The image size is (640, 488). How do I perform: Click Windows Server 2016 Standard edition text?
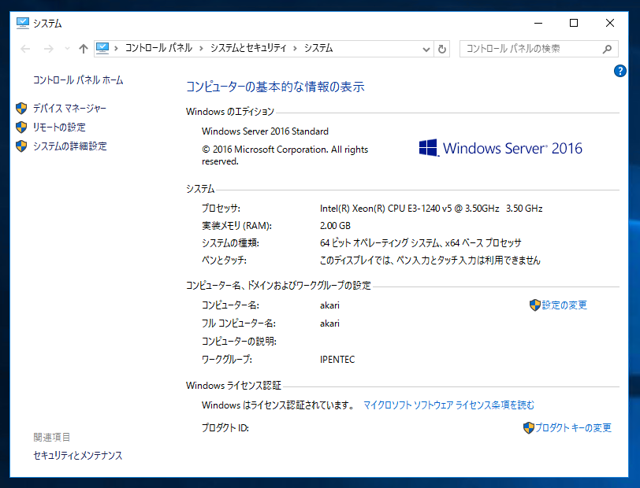click(265, 131)
